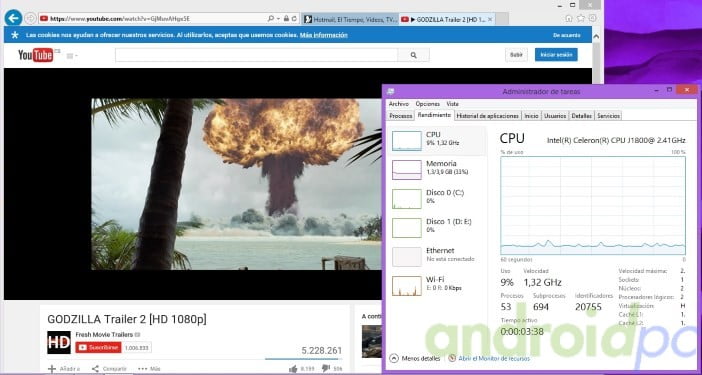Switch to the Servicios tab
702x375 pixels.
[608, 116]
